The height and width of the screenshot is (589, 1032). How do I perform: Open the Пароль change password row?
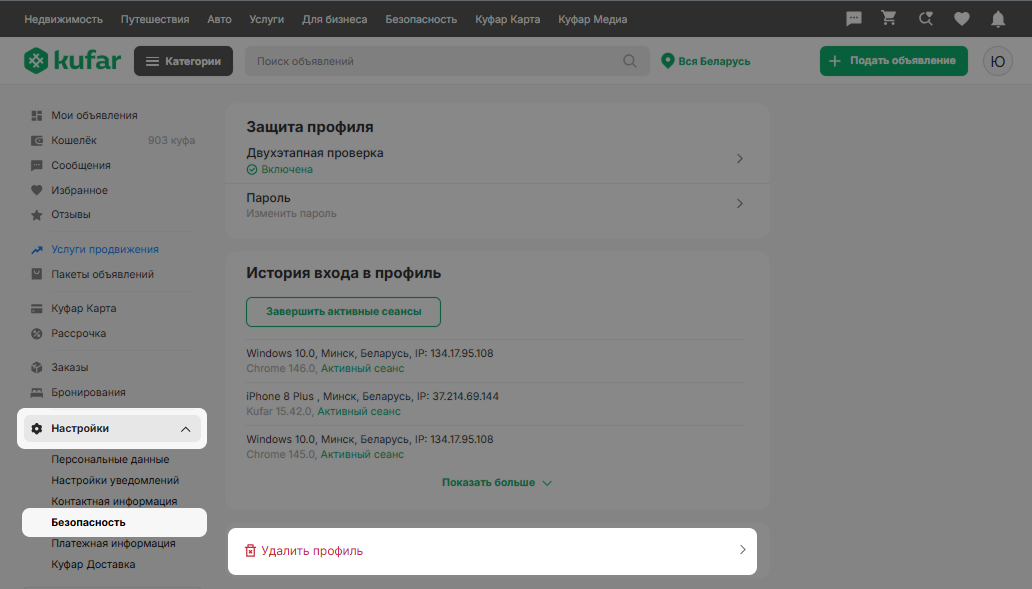(x=495, y=204)
